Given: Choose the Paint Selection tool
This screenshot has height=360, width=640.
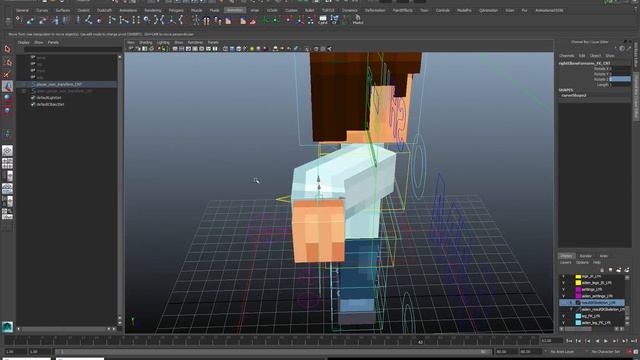Looking at the screenshot, I should 7,74.
